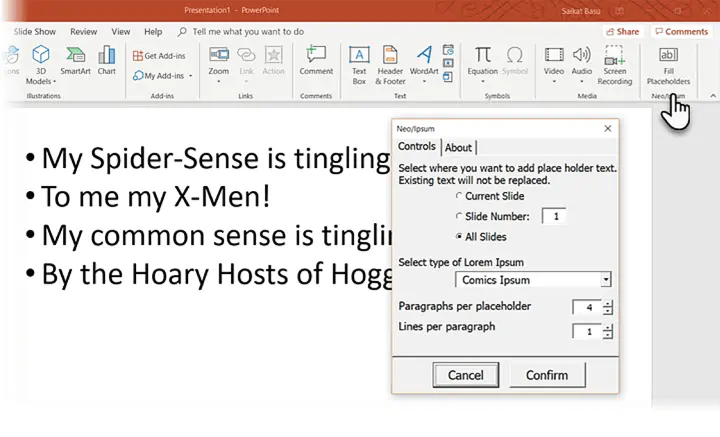Click the Symbol icon
720x437 pixels.
tap(515, 60)
